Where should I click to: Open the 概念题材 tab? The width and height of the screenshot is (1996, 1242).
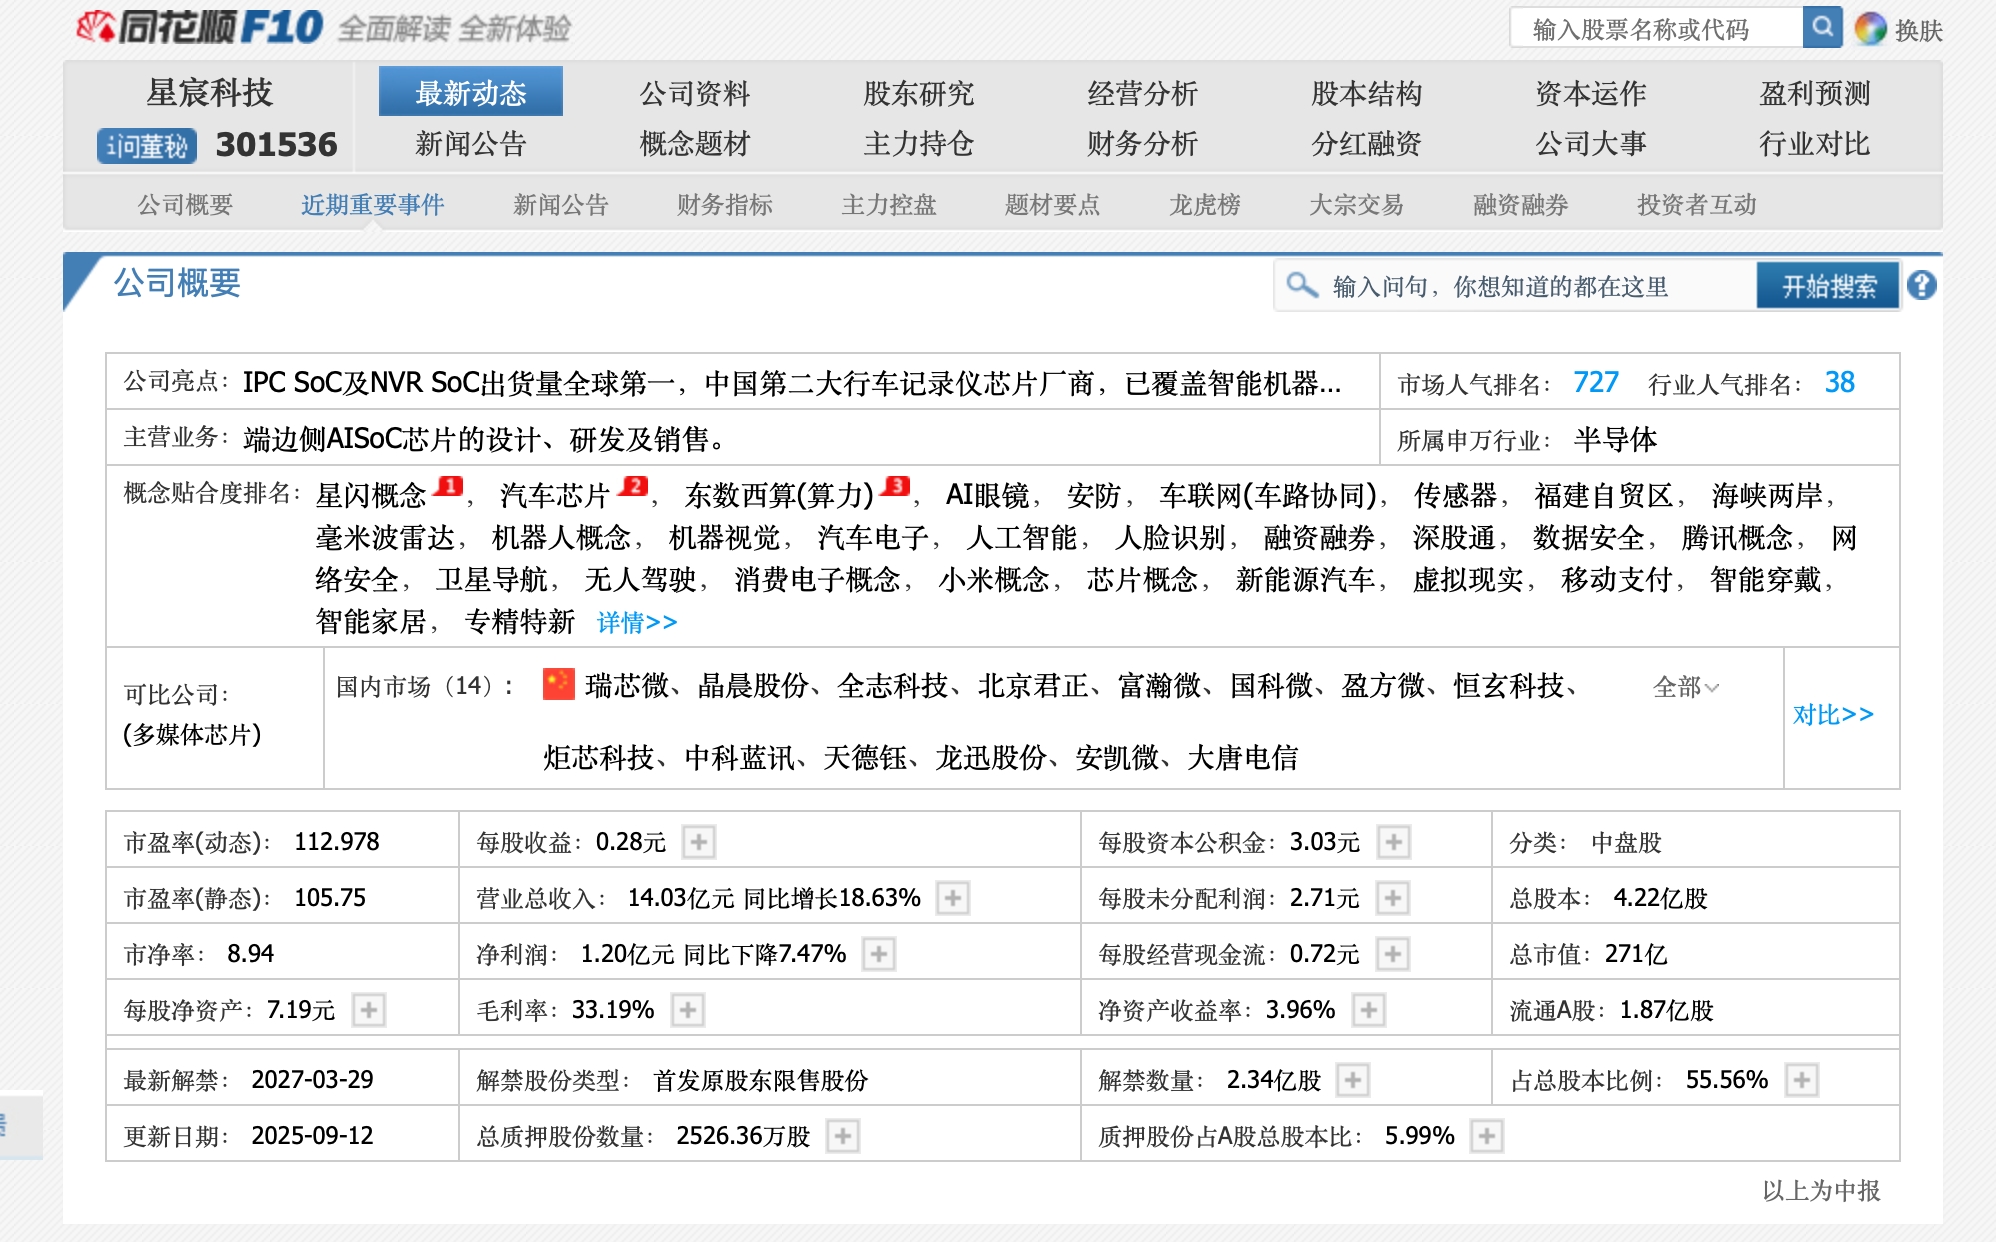click(x=695, y=144)
